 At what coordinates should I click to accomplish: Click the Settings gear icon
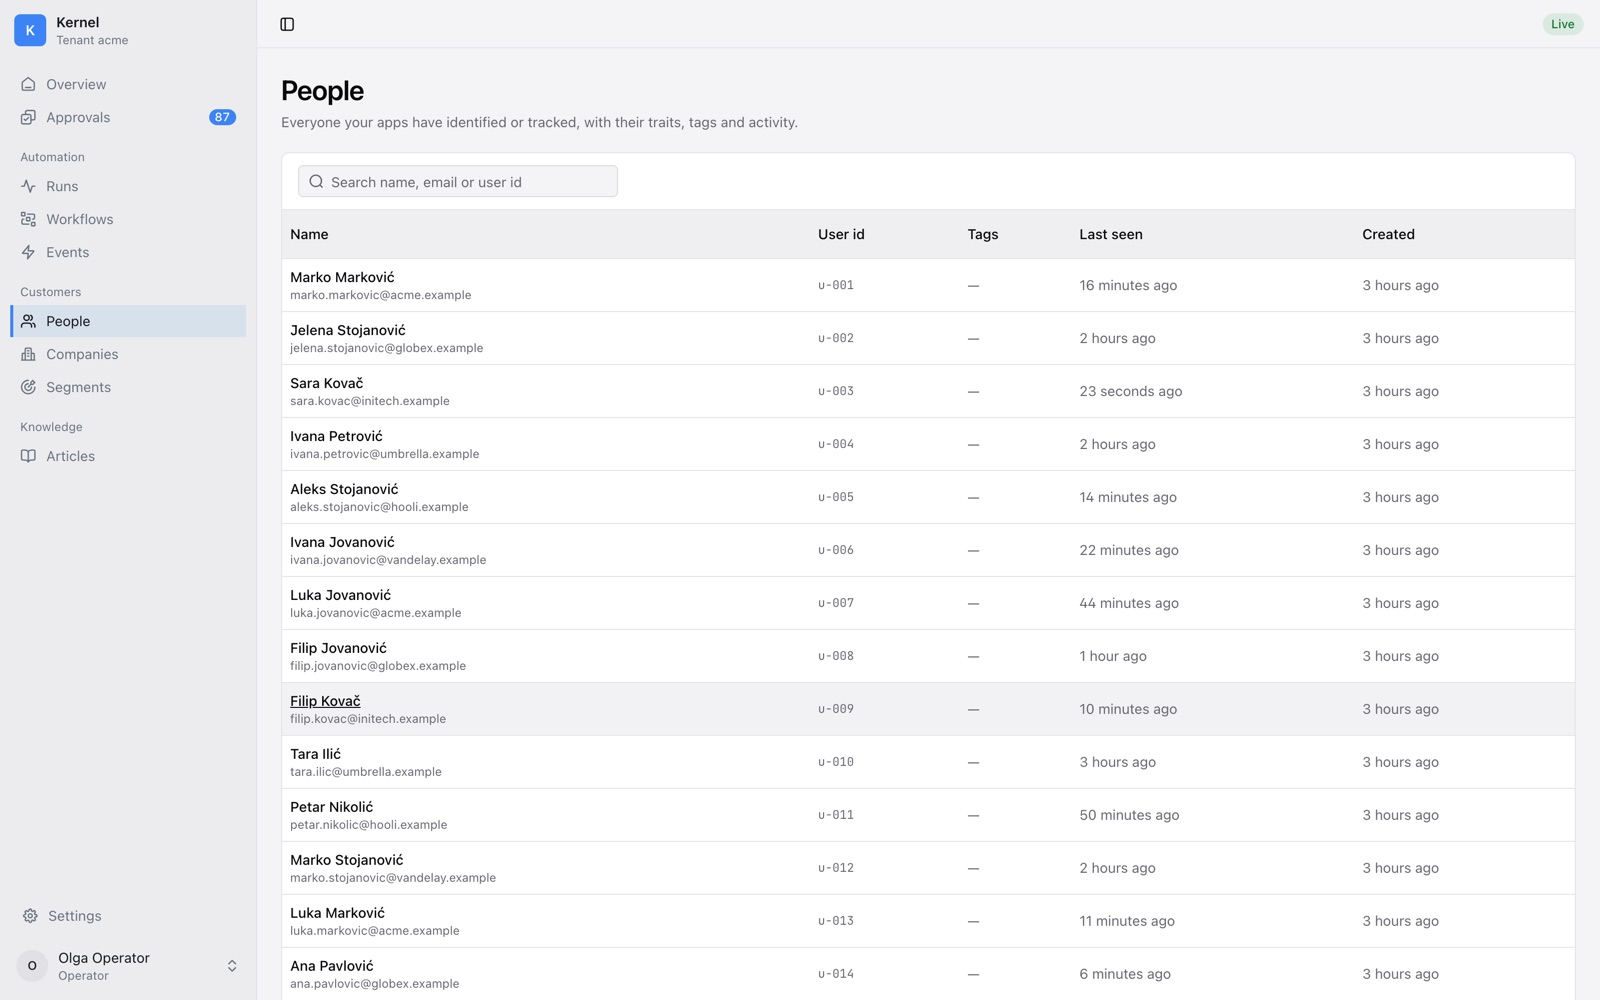pyautogui.click(x=30, y=916)
